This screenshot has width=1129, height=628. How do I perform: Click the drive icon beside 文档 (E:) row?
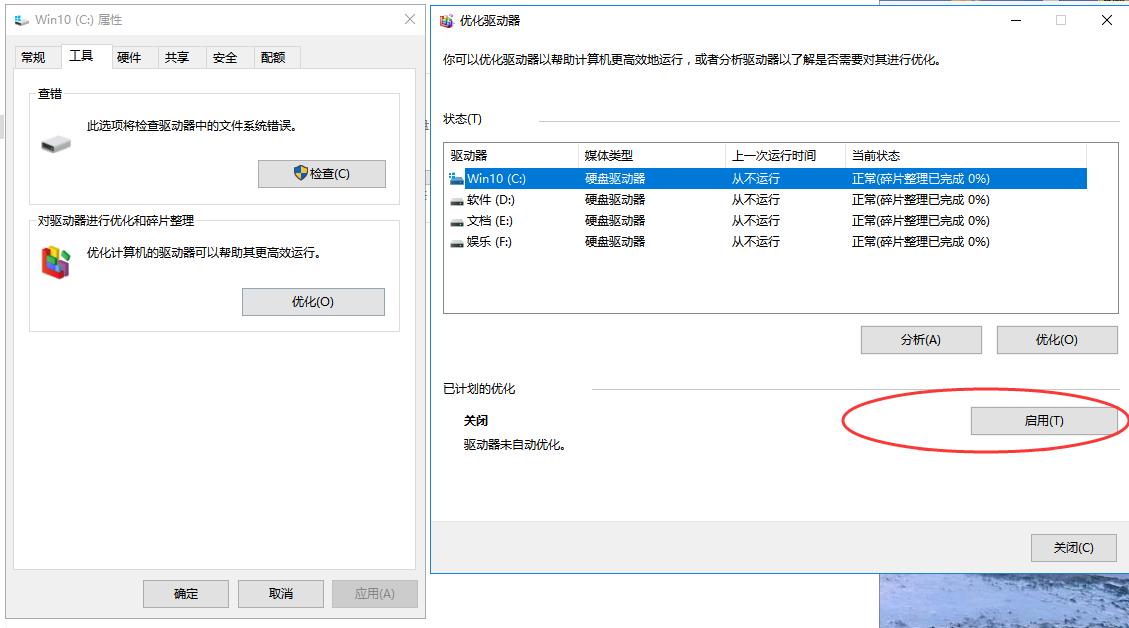pyautogui.click(x=456, y=221)
